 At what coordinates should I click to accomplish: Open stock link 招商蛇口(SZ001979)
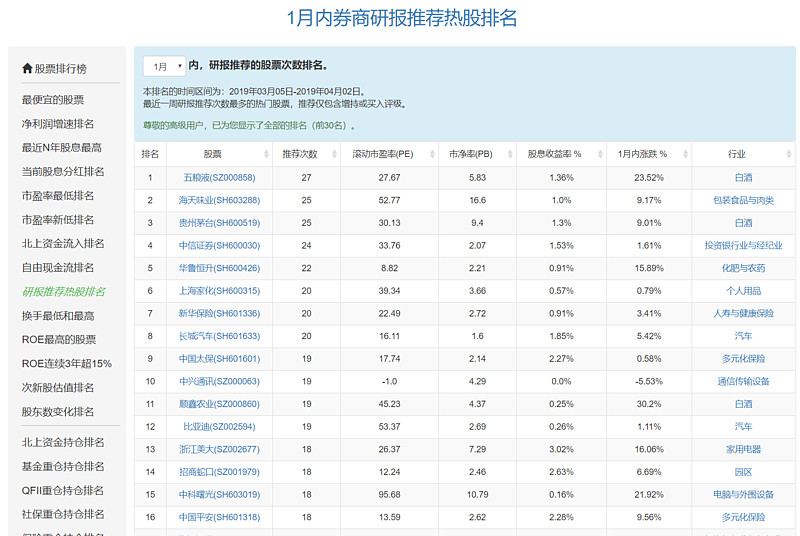(x=219, y=472)
